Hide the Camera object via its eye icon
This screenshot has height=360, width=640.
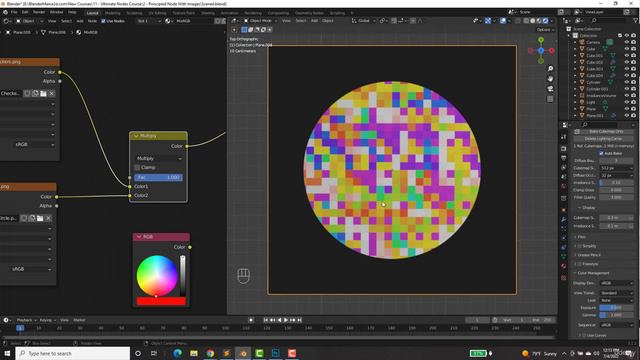[x=627, y=42]
